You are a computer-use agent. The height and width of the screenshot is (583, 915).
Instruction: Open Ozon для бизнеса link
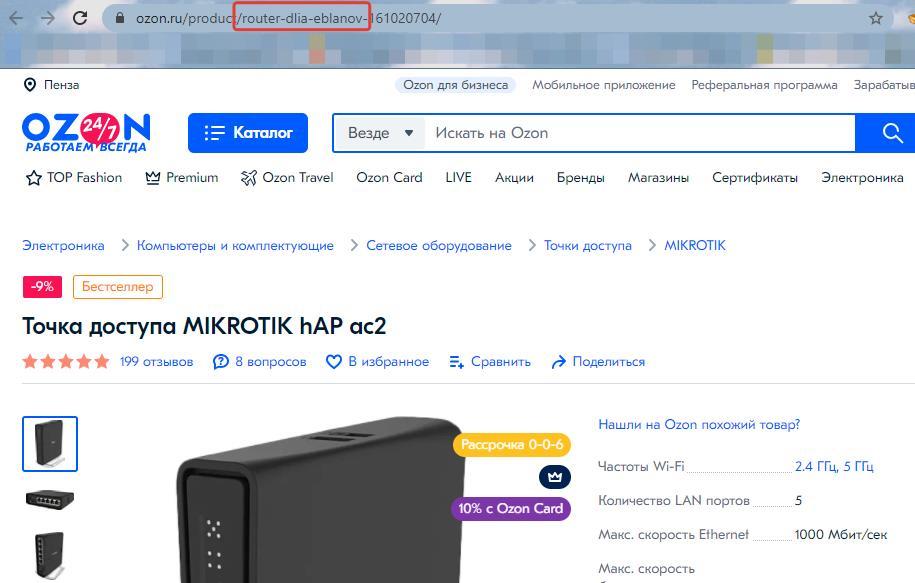coord(455,85)
